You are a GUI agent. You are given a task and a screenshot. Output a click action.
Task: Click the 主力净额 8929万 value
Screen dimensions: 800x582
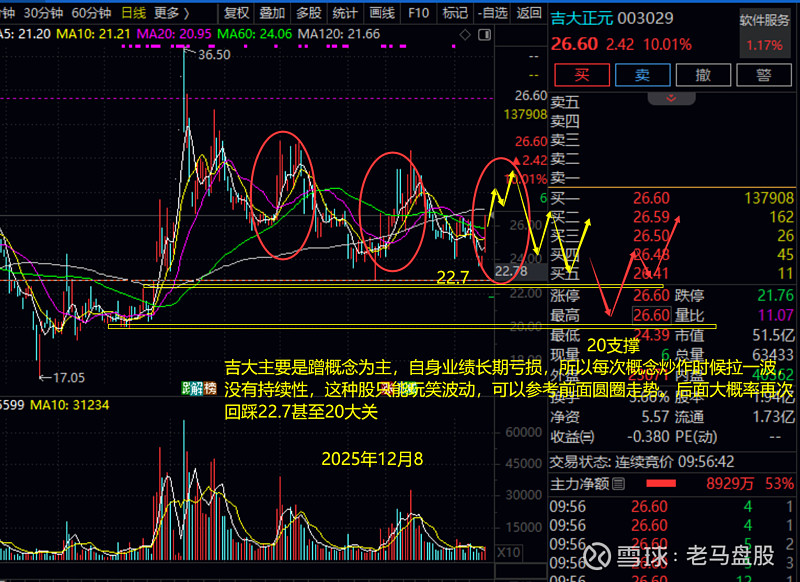click(x=730, y=484)
